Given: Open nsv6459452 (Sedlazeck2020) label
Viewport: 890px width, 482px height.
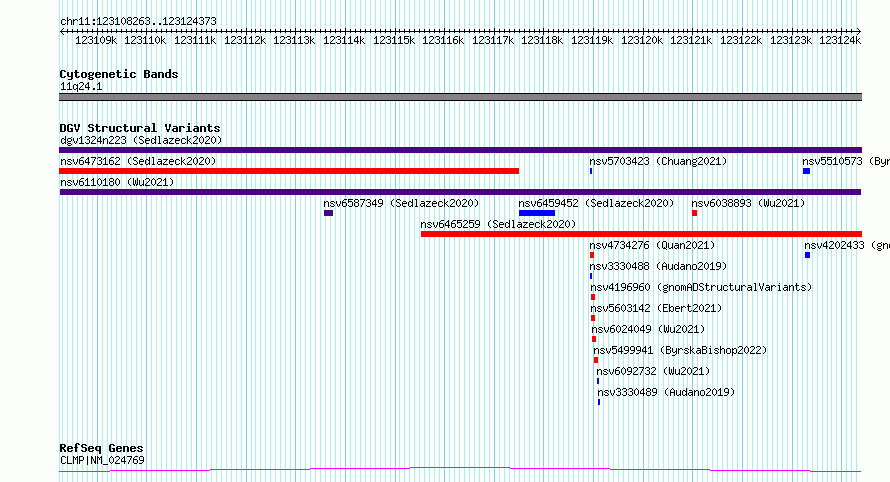Looking at the screenshot, I should pos(596,203).
